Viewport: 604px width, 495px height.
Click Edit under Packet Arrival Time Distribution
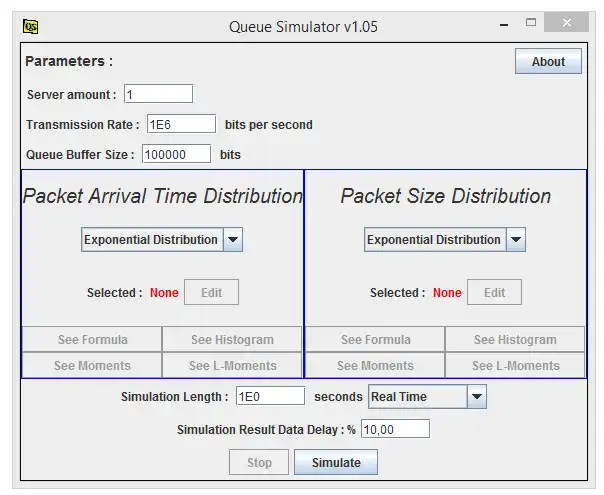211,292
